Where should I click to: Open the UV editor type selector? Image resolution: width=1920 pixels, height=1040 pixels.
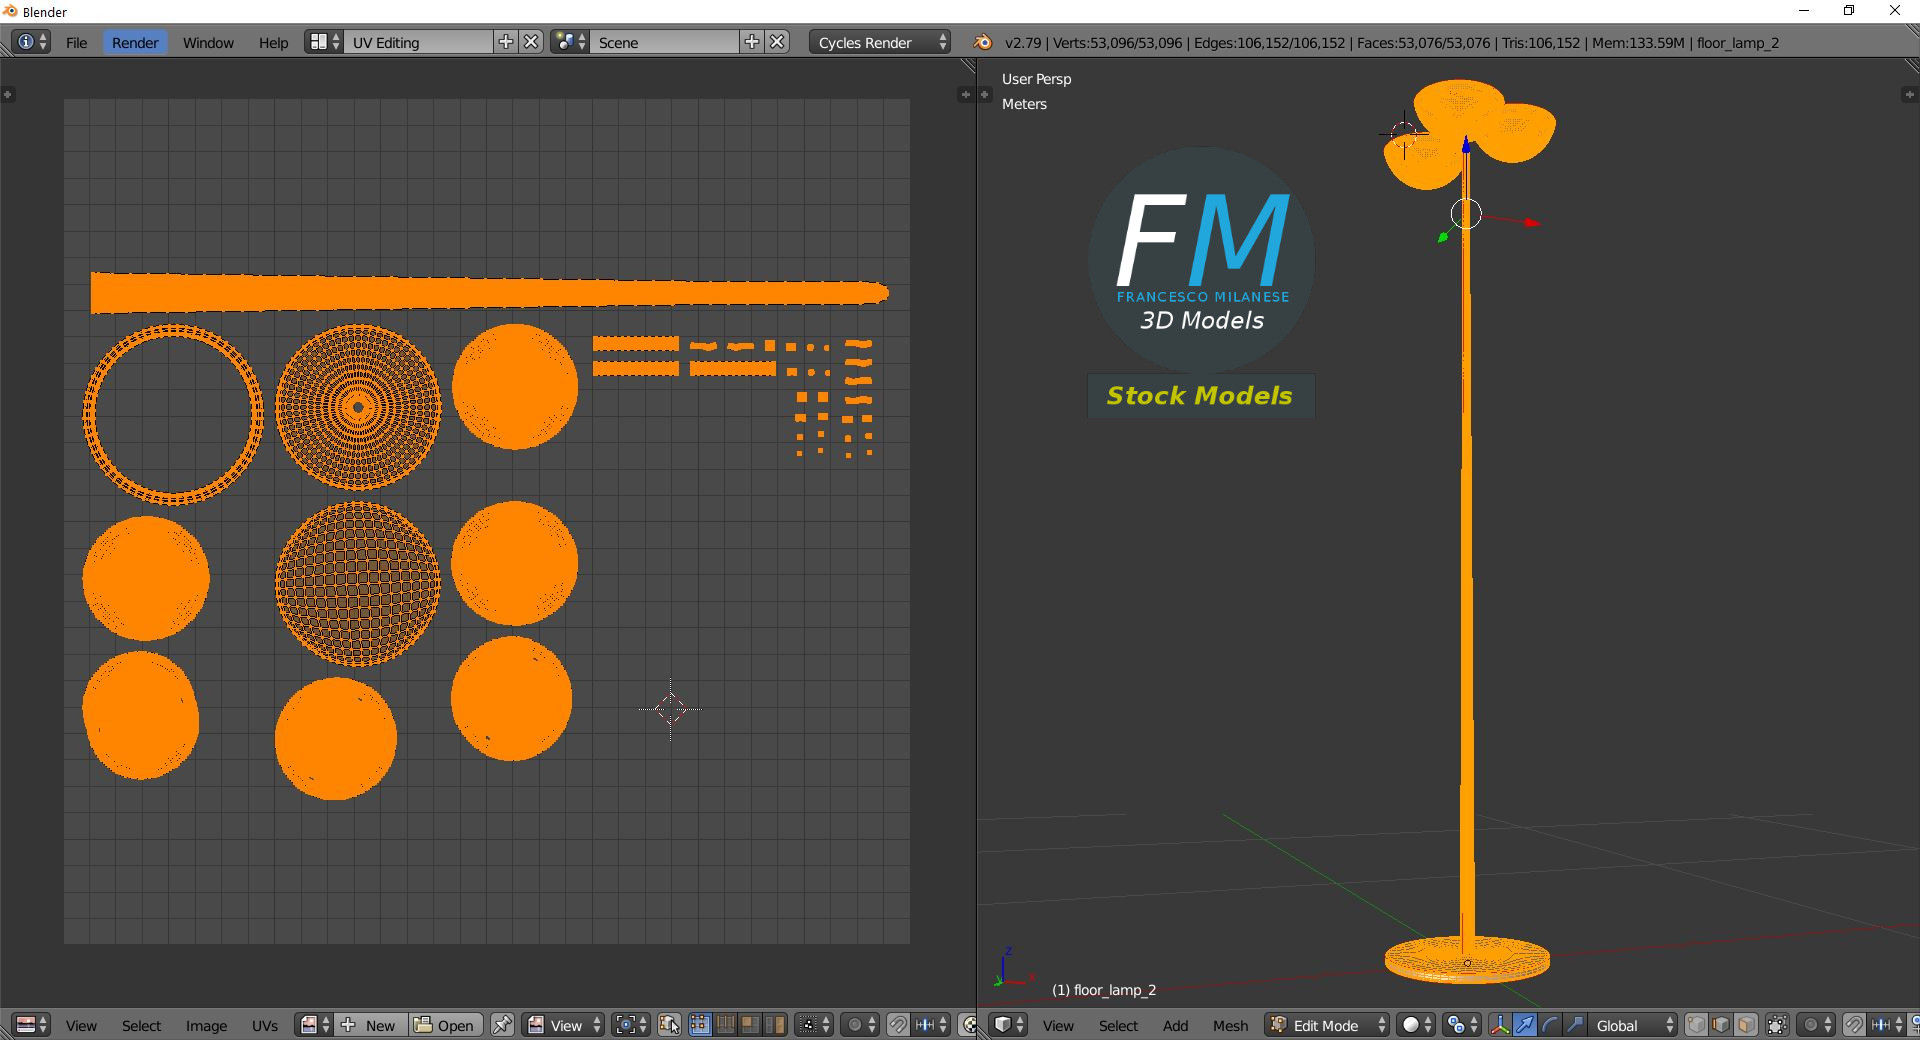(x=31, y=1025)
